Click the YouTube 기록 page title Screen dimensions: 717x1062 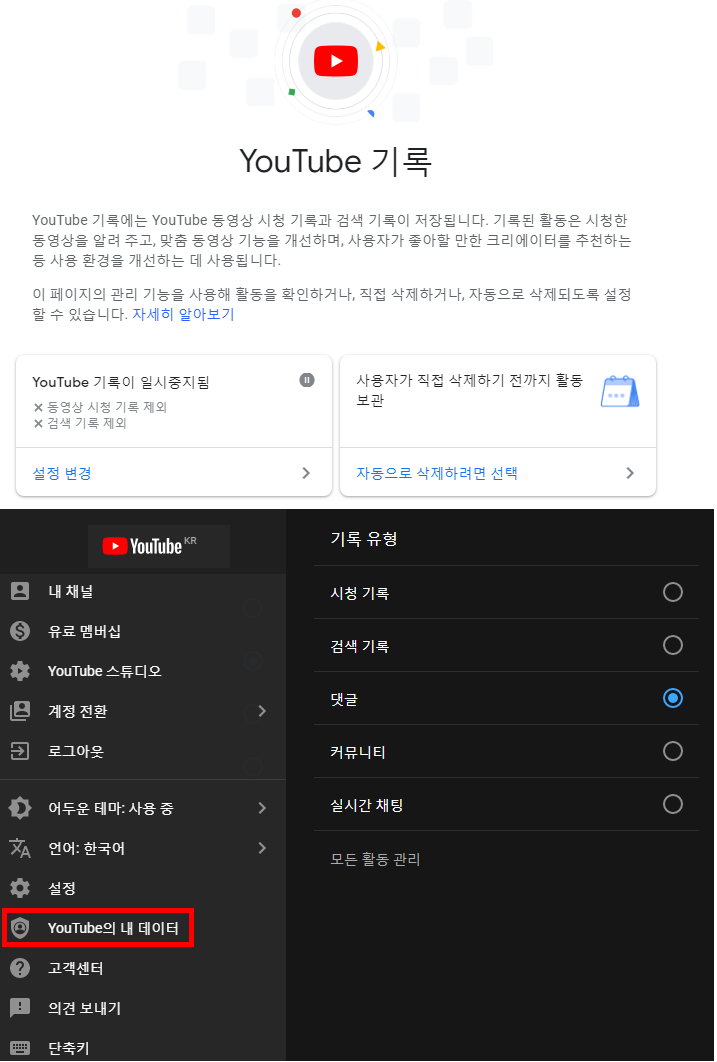(x=336, y=161)
